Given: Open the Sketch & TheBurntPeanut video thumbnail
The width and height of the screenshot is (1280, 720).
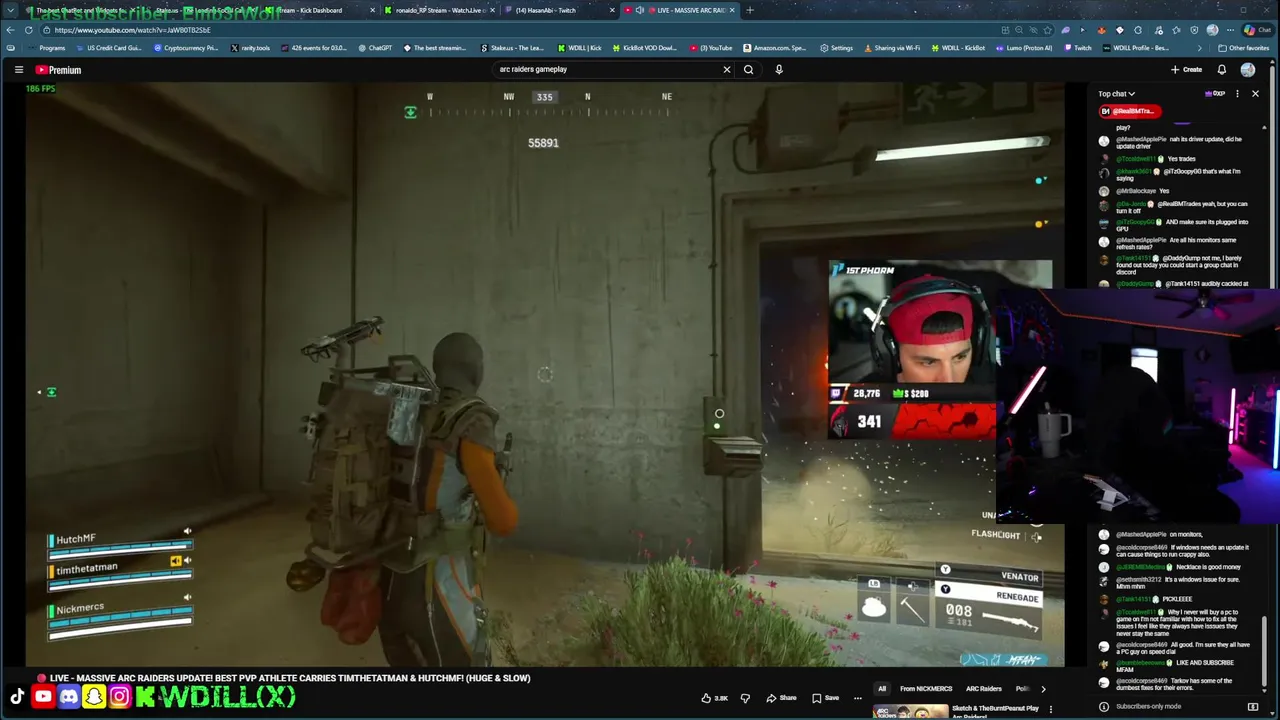Looking at the screenshot, I should click(910, 712).
